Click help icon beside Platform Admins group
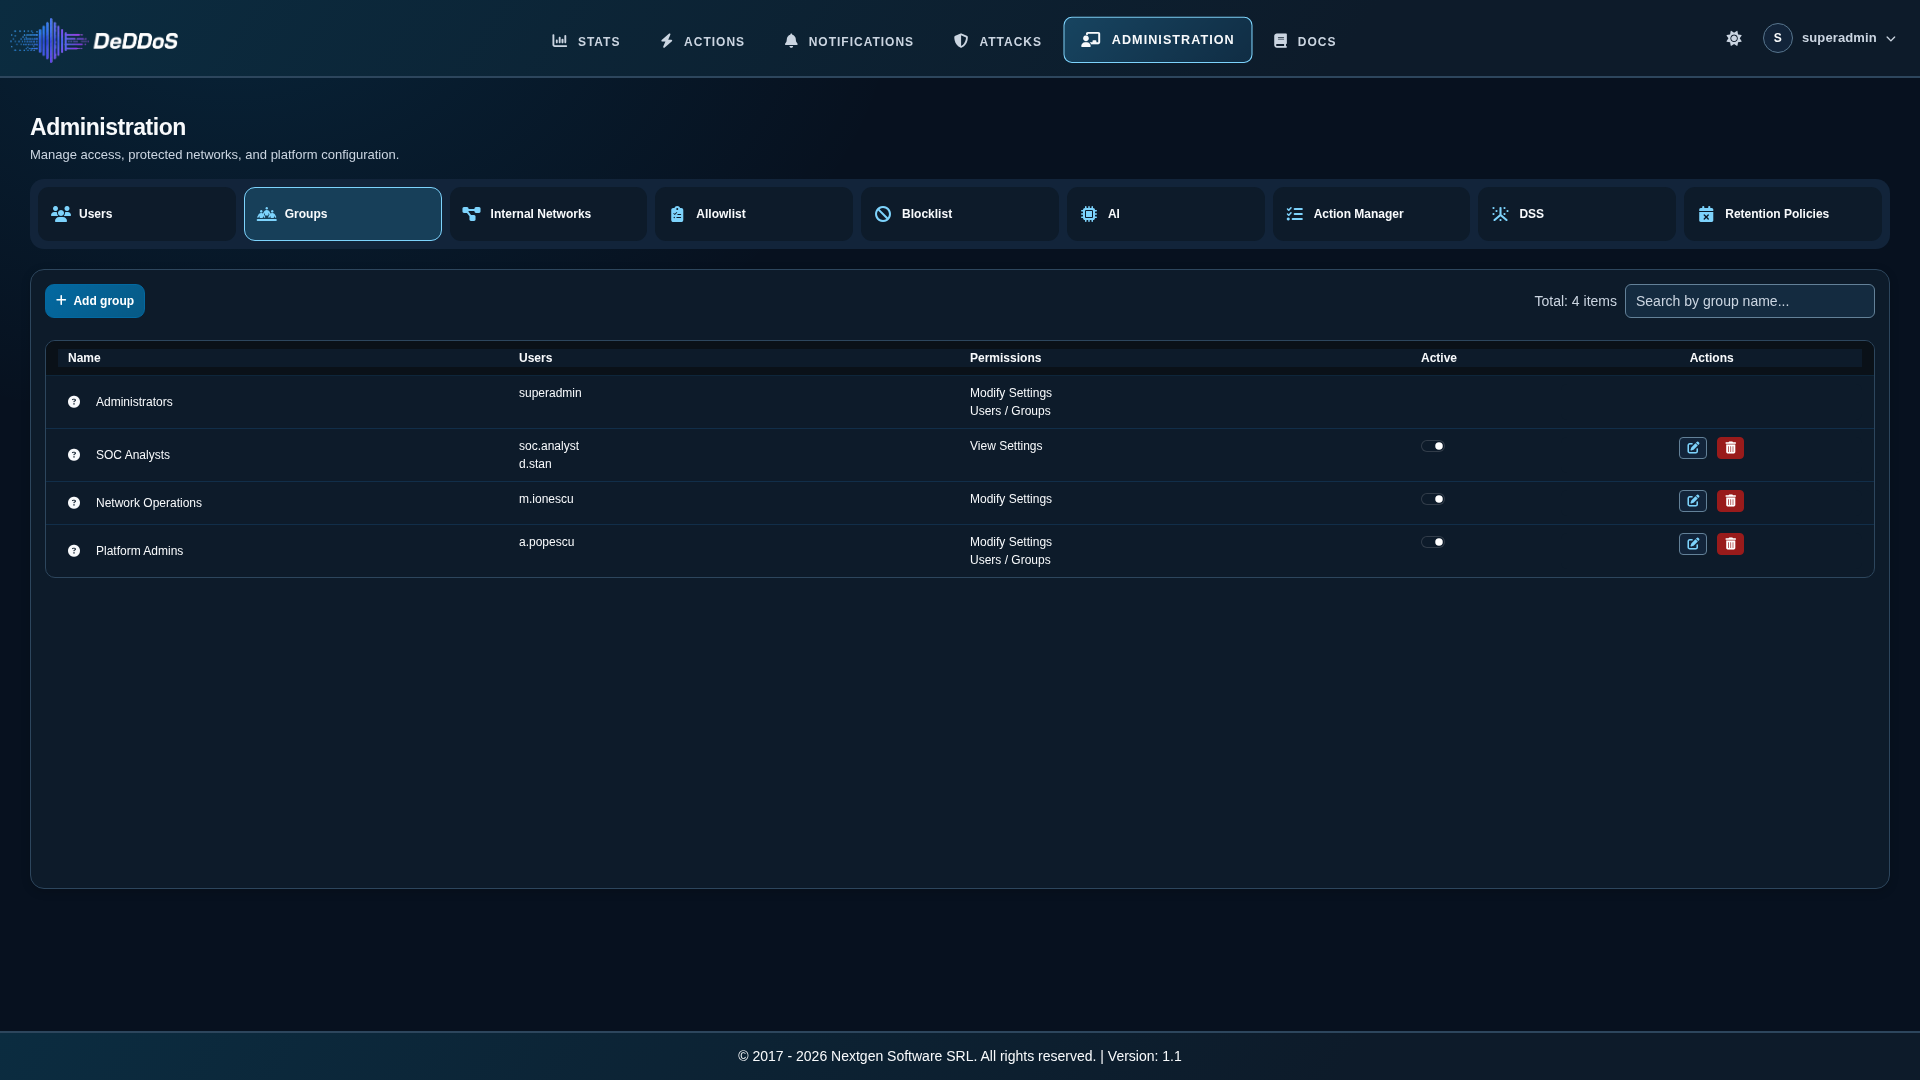The image size is (1920, 1080). [74, 551]
